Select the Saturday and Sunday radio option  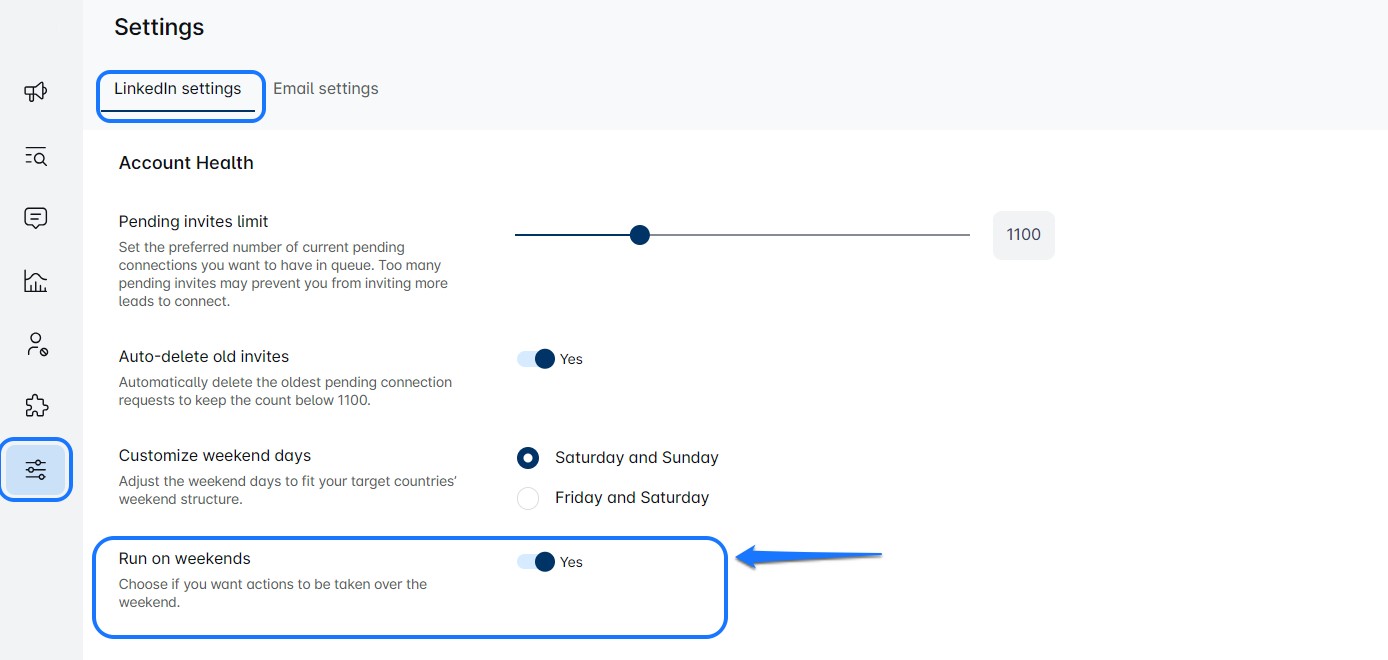(528, 458)
